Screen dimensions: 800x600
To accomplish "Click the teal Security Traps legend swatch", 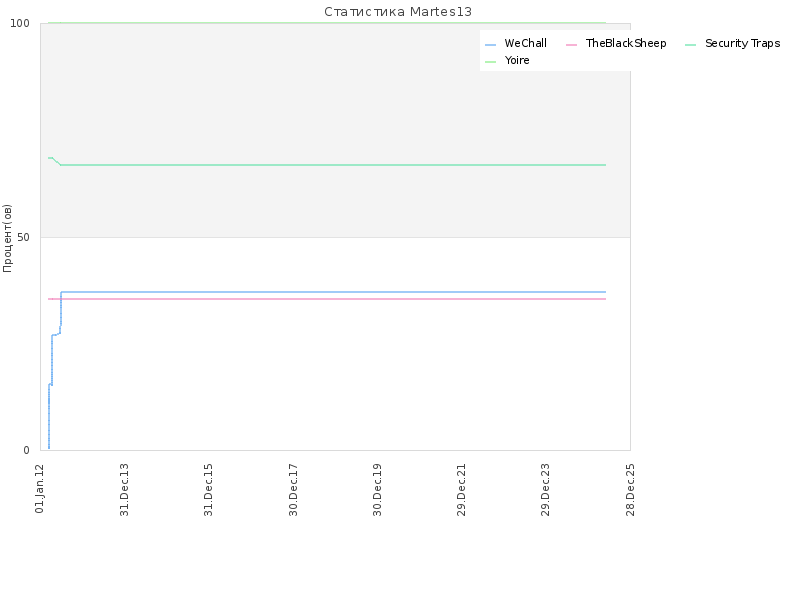I will [691, 45].
